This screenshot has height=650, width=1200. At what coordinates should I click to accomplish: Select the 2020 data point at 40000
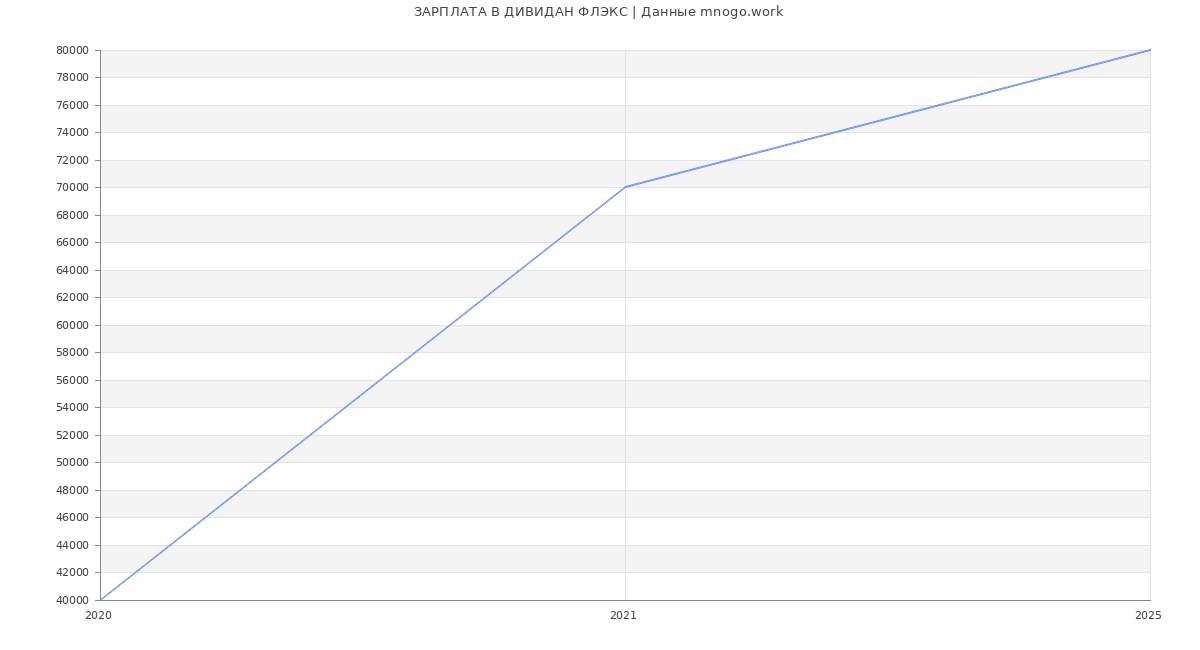(100, 600)
